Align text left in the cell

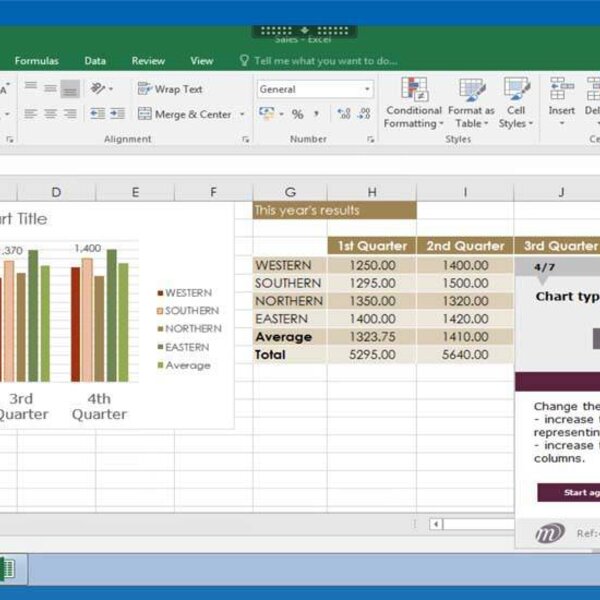[x=31, y=114]
